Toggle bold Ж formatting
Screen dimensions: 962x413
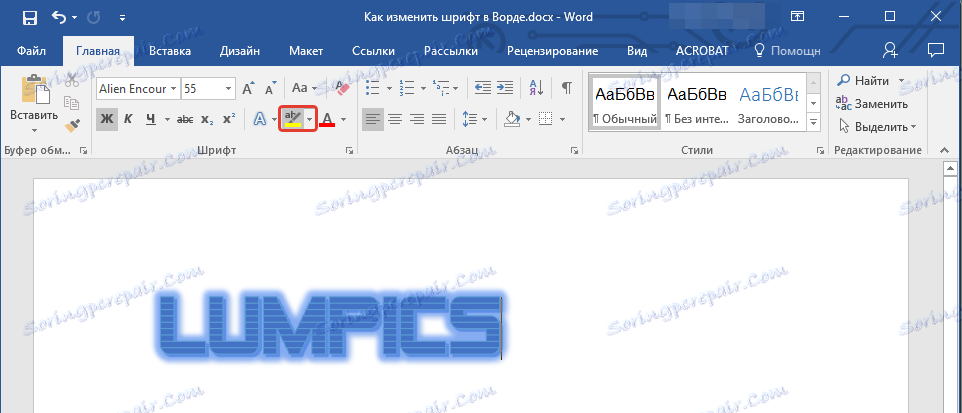point(107,119)
